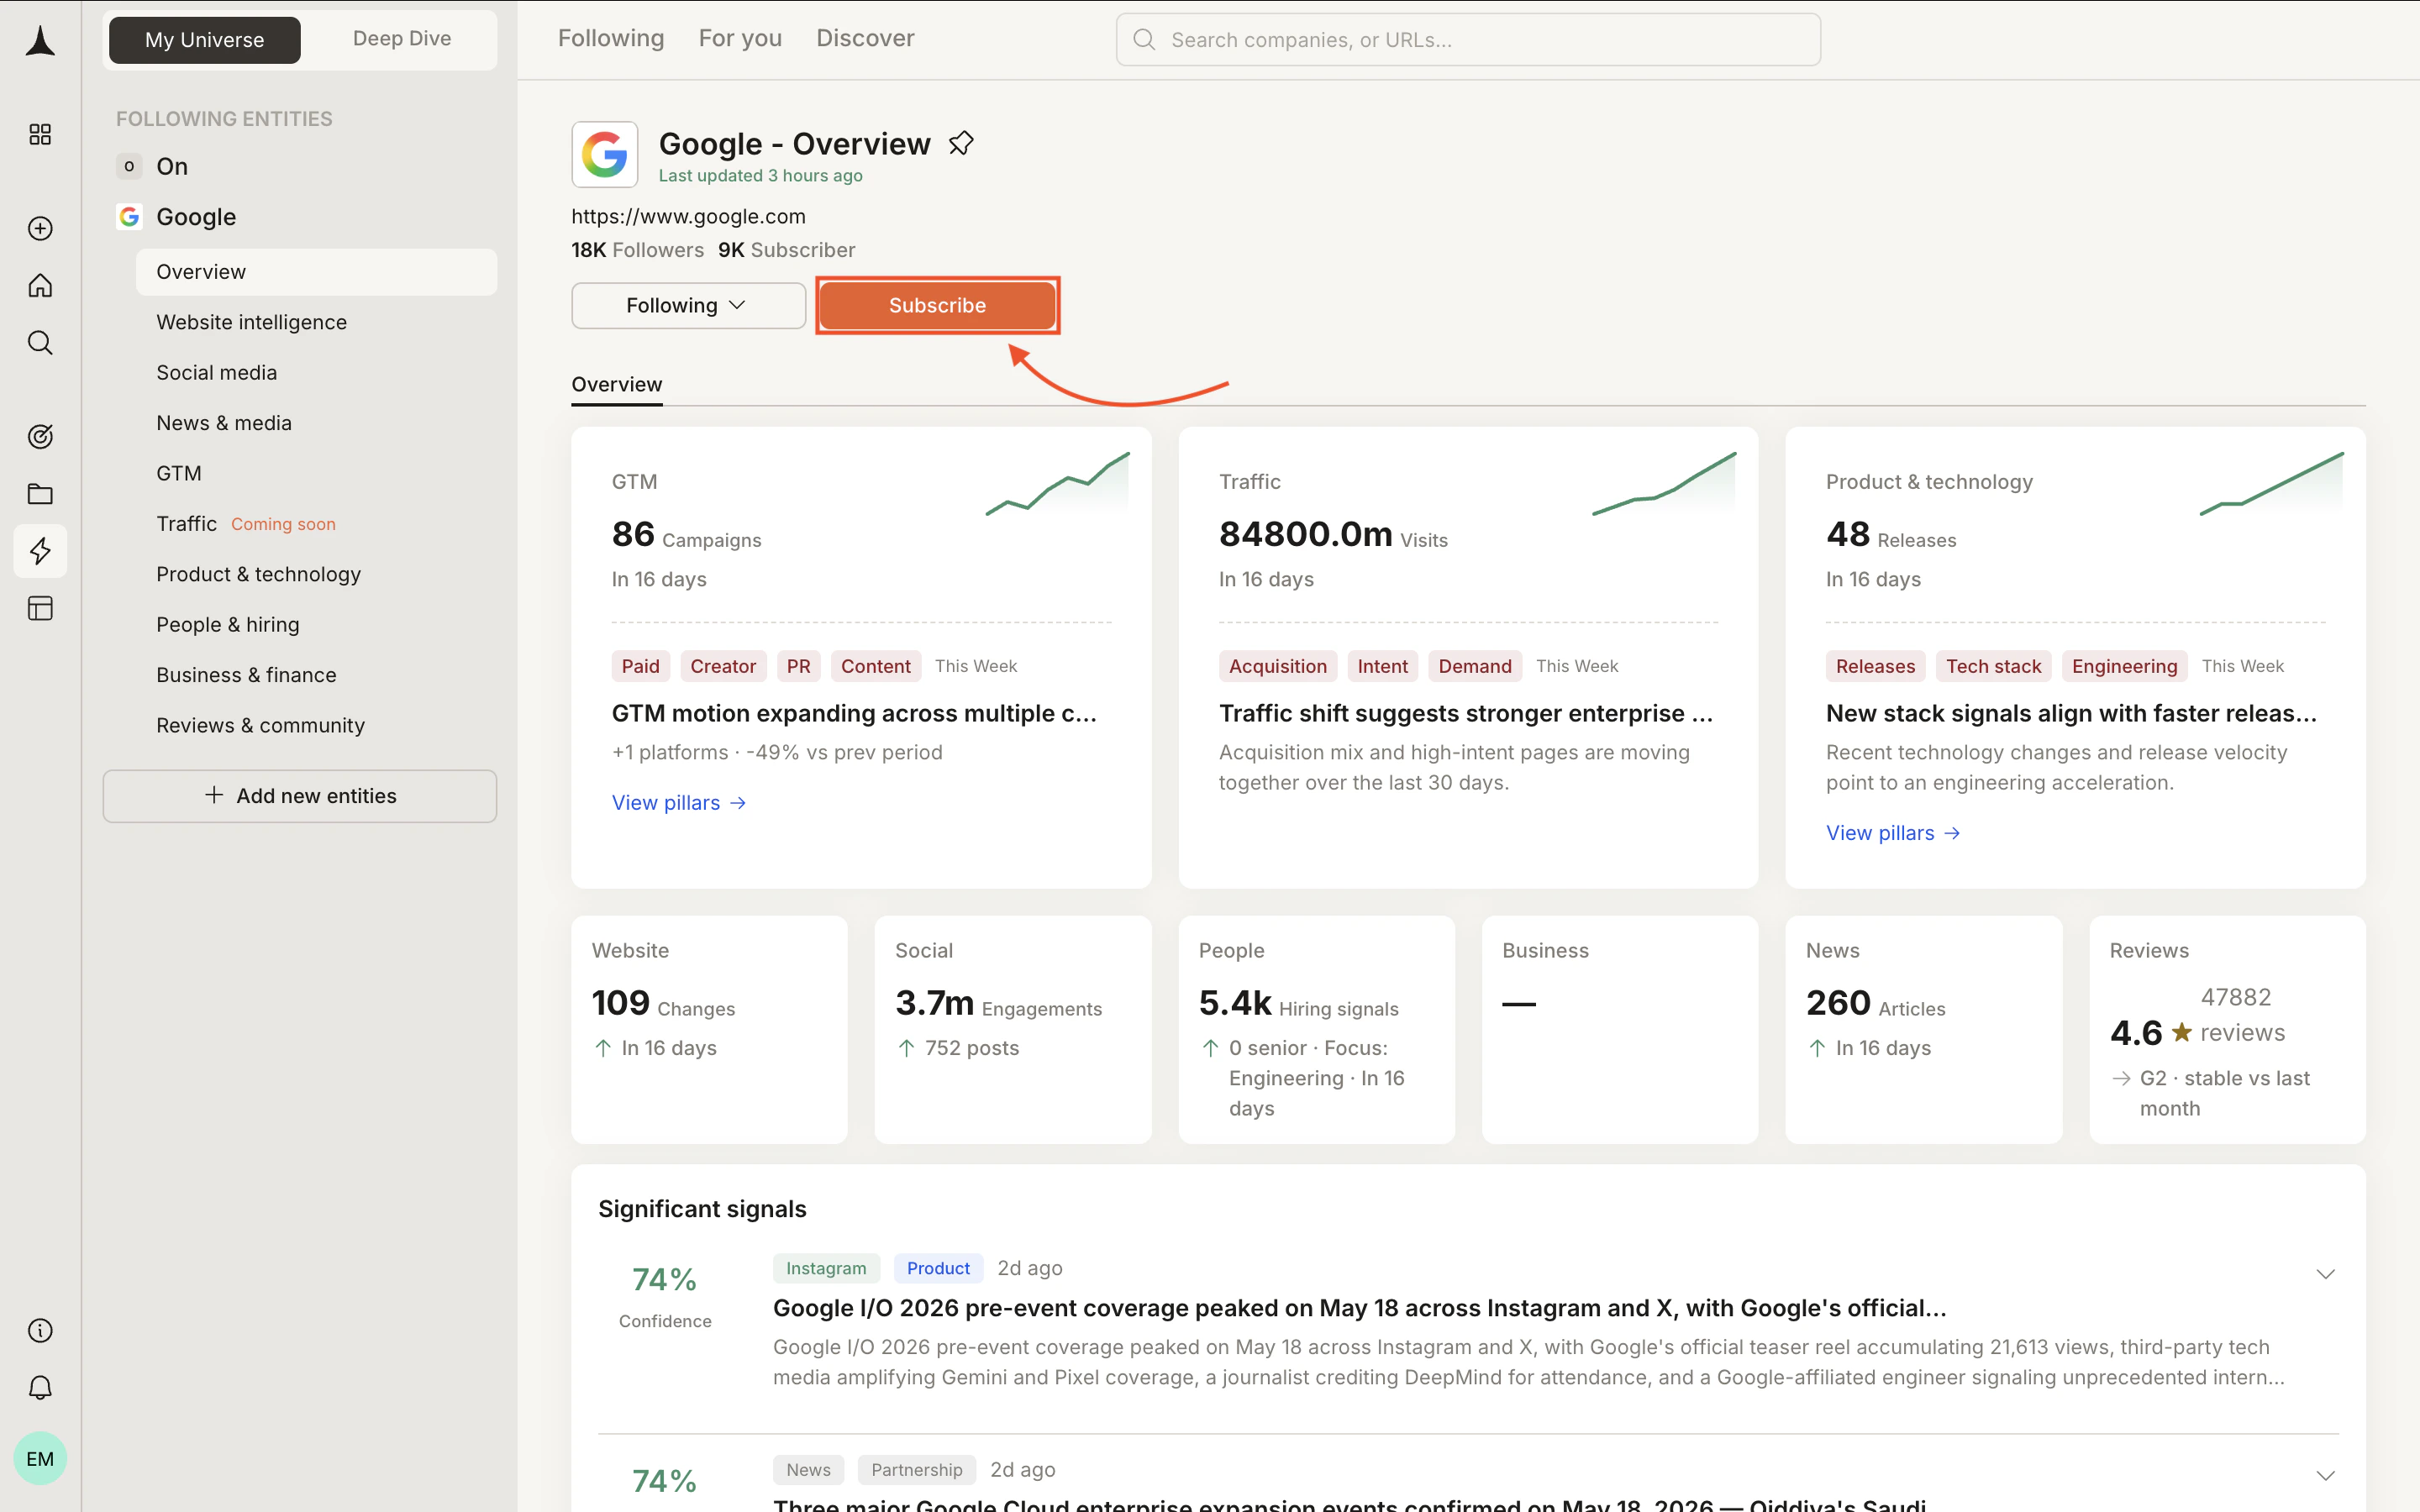Open the News 260 Articles card

pyautogui.click(x=1924, y=1029)
